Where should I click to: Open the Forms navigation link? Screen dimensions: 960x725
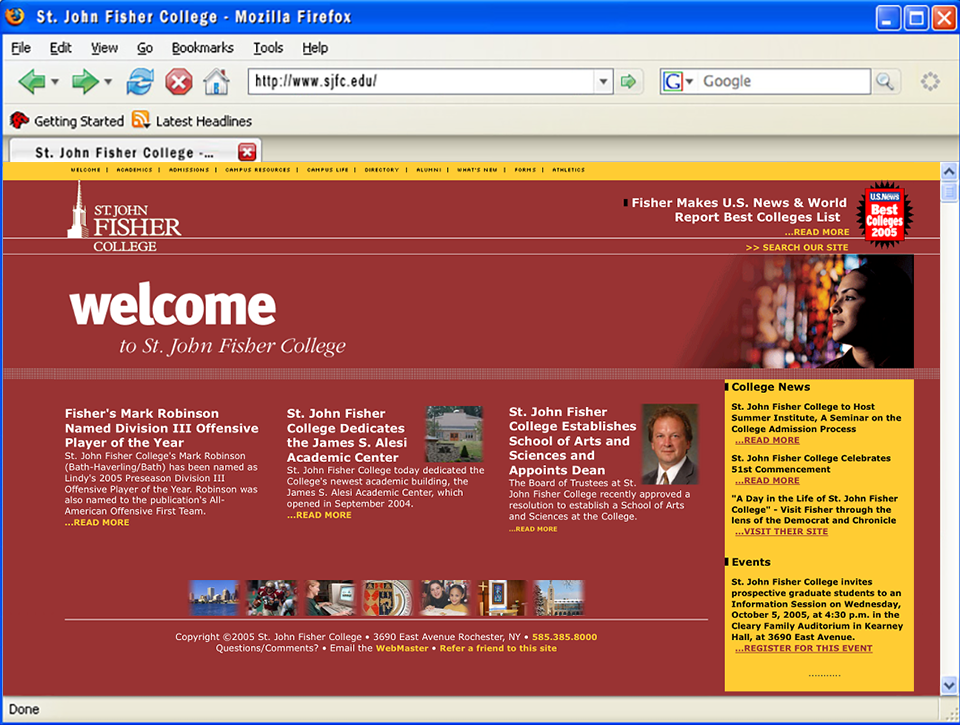tap(525, 170)
